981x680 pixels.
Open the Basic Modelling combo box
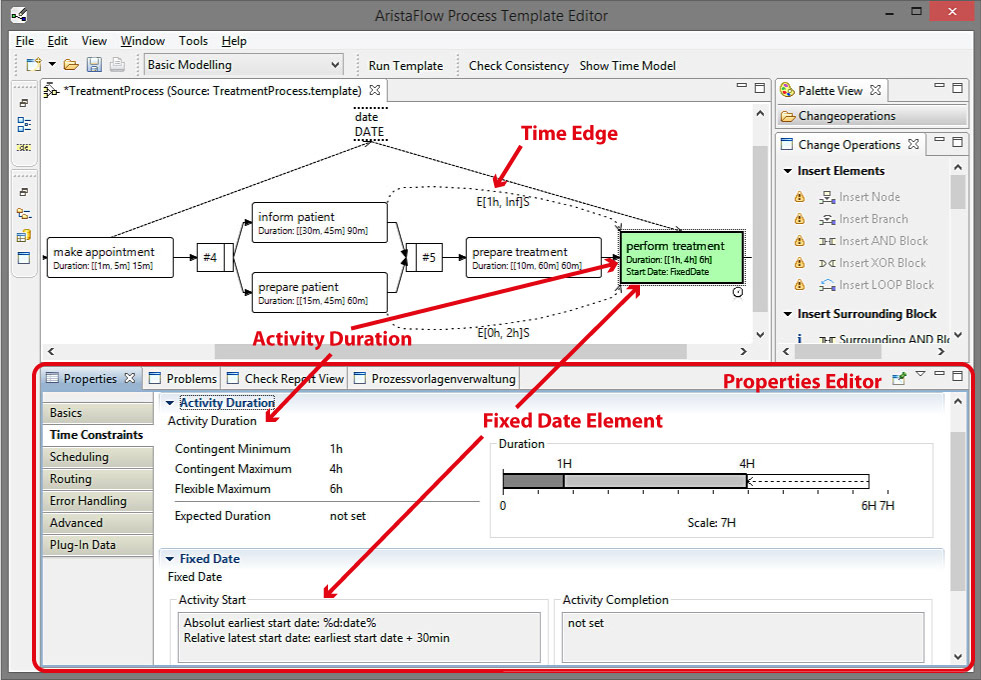243,65
